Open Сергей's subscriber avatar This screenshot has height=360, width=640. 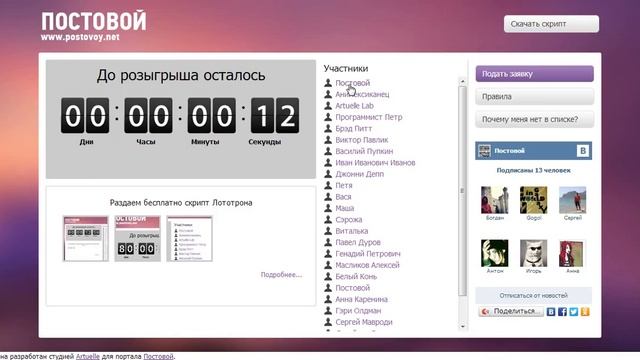pyautogui.click(x=572, y=200)
